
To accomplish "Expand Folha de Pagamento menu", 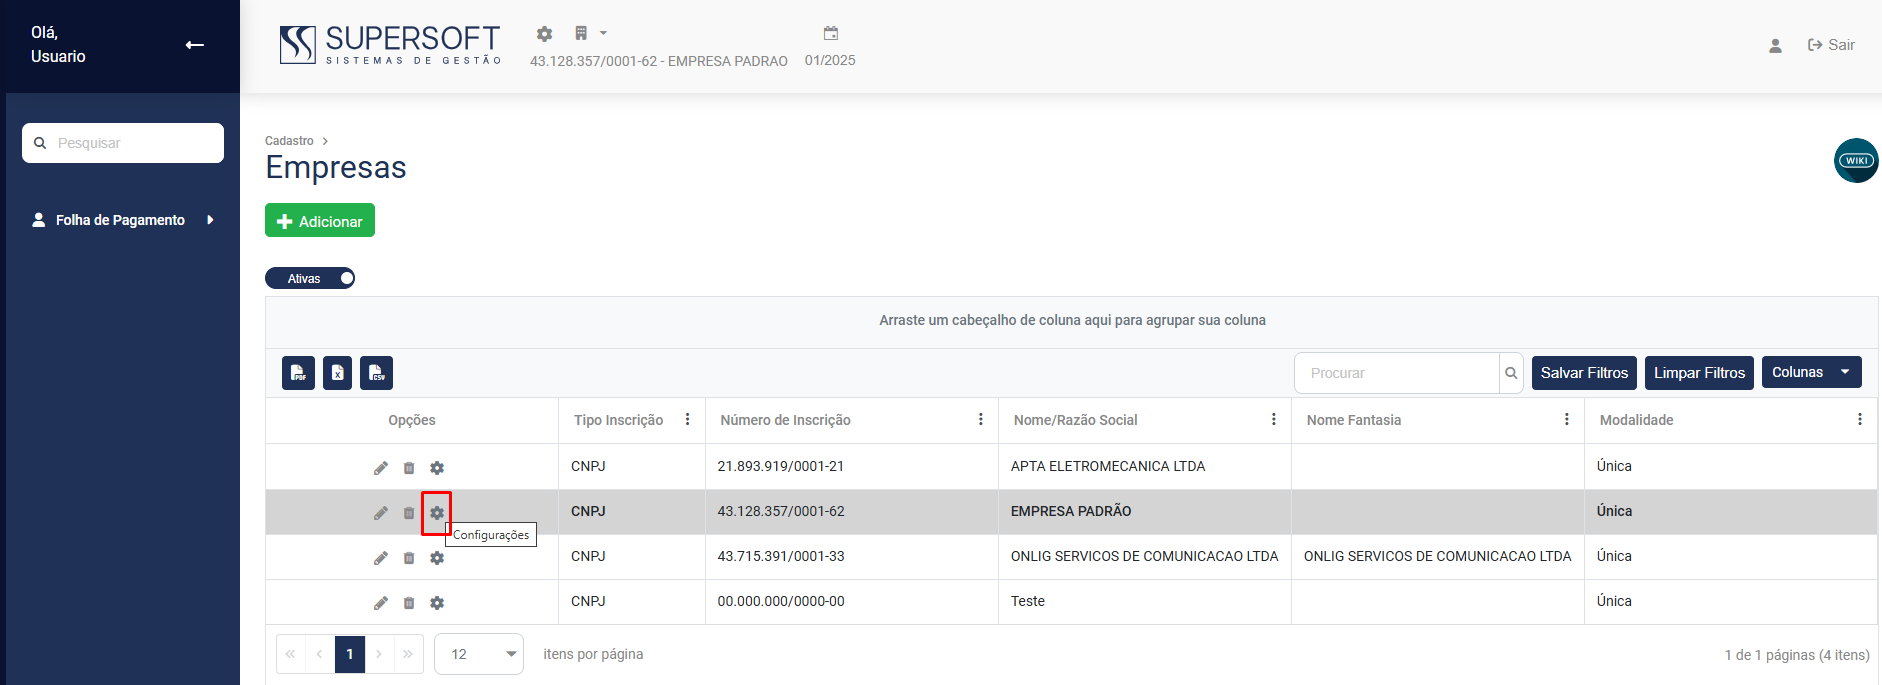I will tap(122, 220).
